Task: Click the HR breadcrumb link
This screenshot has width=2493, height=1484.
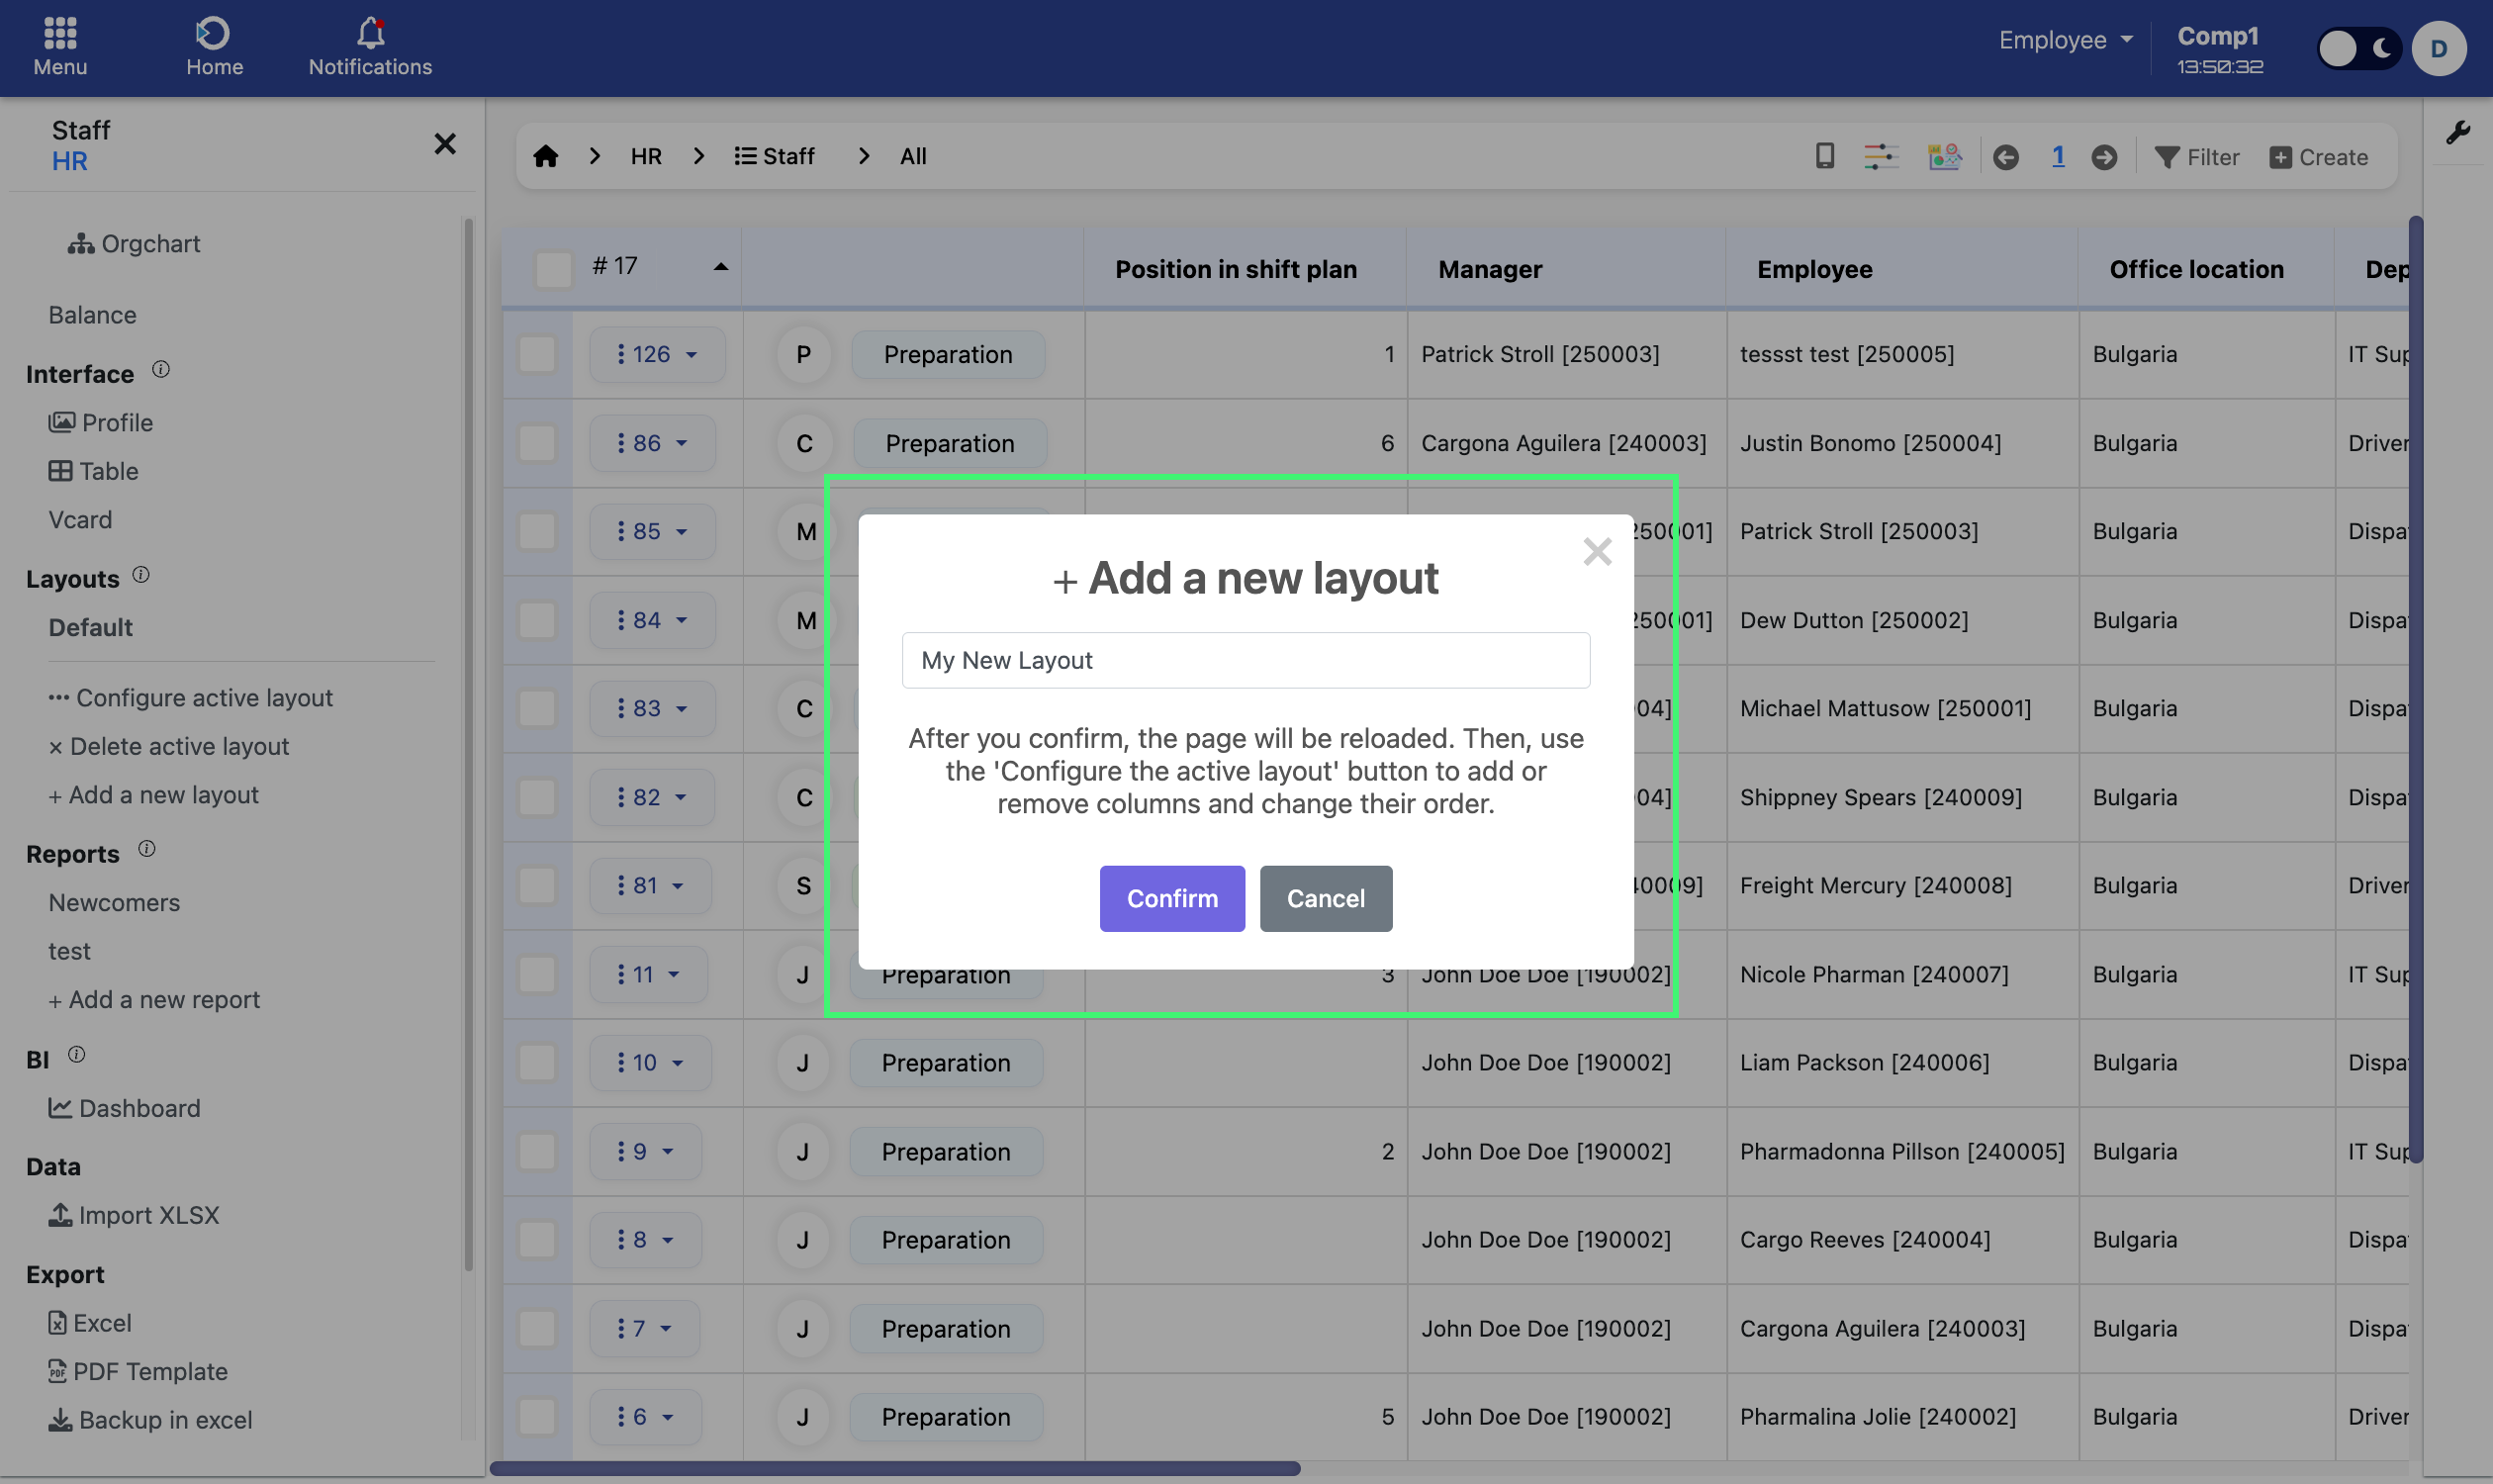Action: click(646, 156)
